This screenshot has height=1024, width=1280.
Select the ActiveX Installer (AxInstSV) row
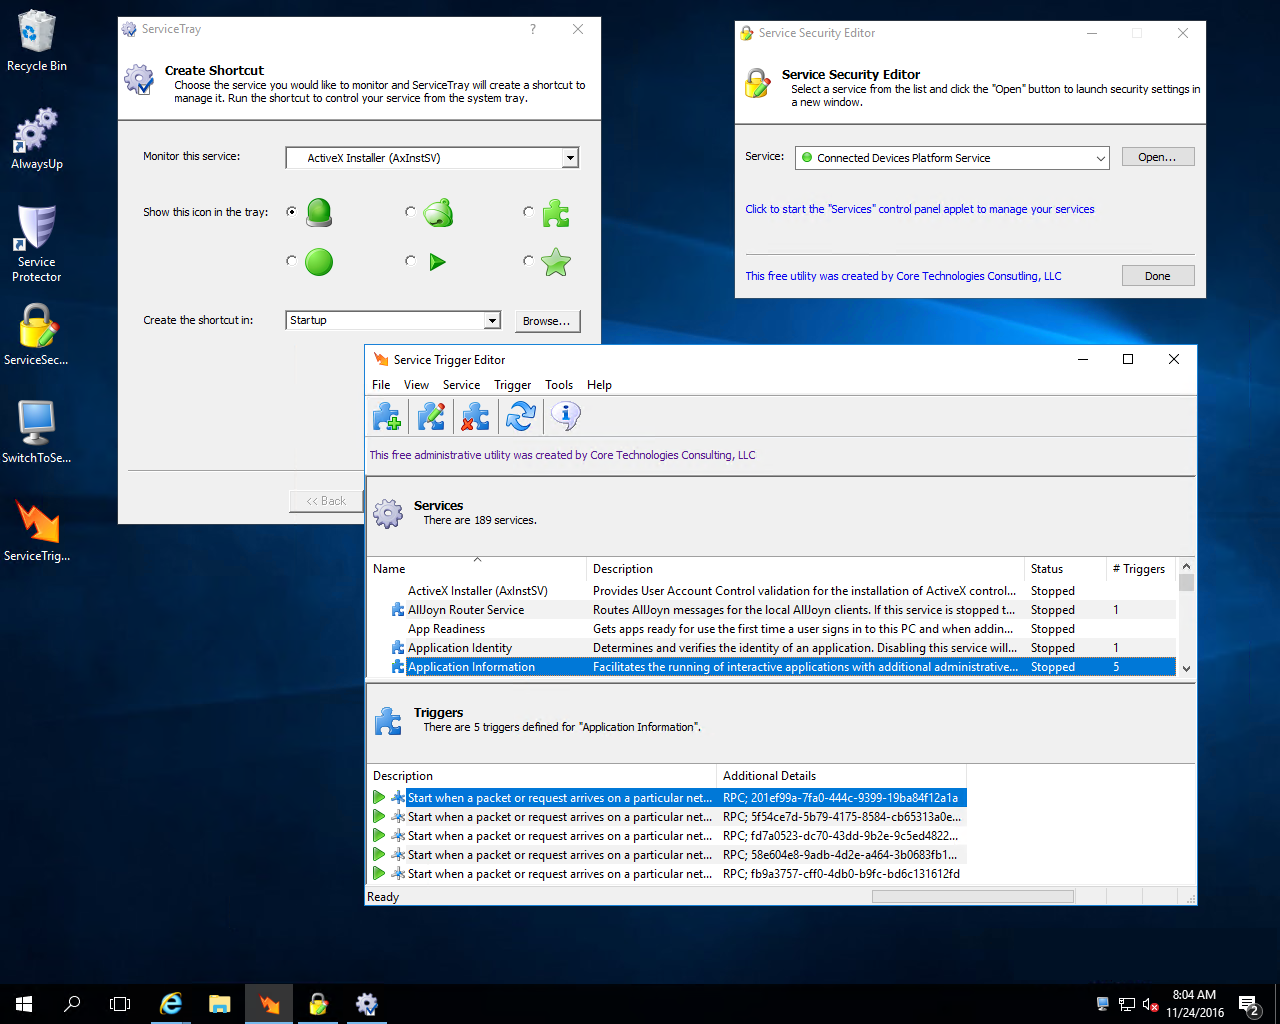click(x=771, y=591)
